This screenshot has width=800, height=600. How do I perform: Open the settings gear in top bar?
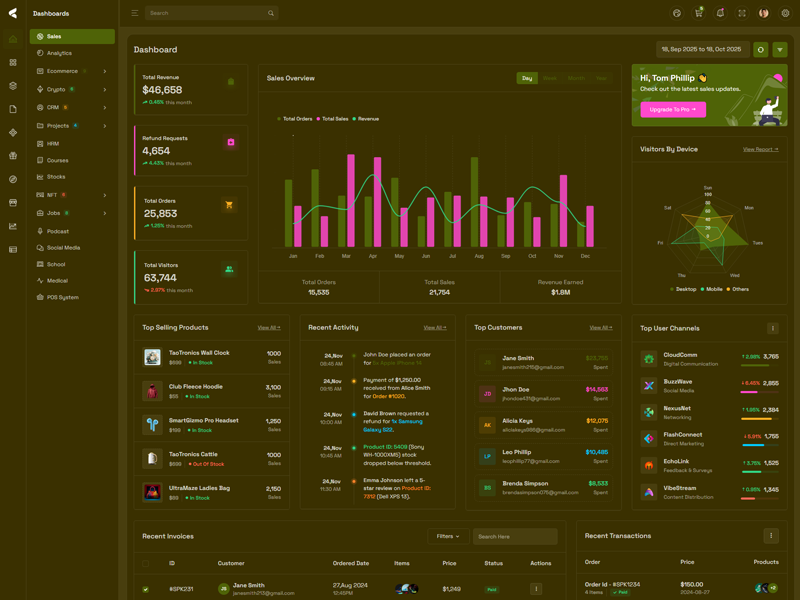pyautogui.click(x=785, y=13)
